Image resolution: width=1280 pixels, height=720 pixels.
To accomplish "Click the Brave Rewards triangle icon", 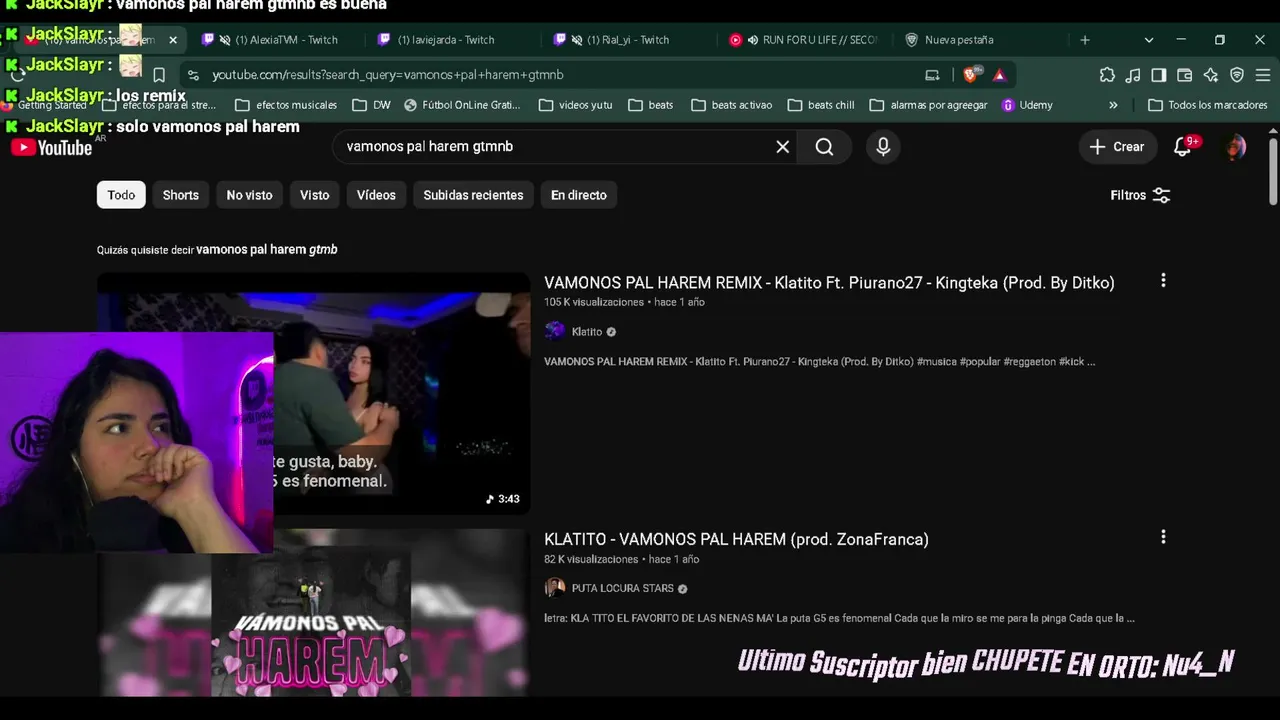I will 999,75.
